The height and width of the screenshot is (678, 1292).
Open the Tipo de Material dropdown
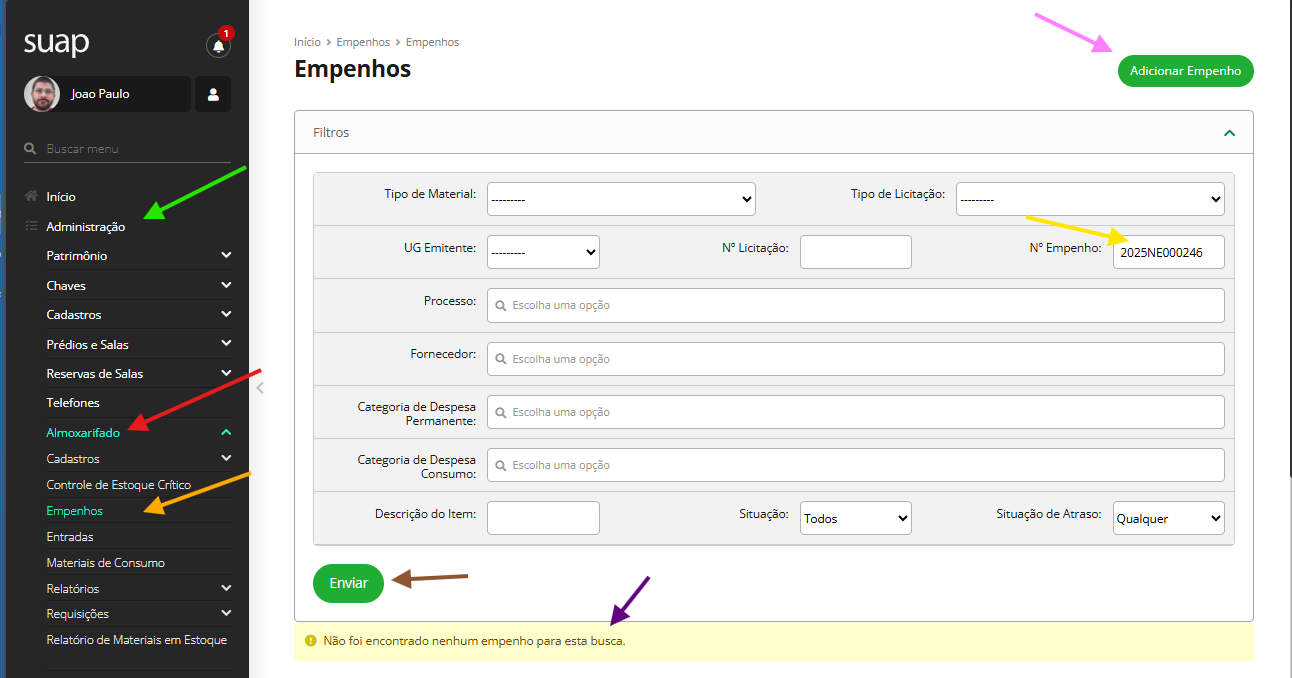[x=621, y=199]
